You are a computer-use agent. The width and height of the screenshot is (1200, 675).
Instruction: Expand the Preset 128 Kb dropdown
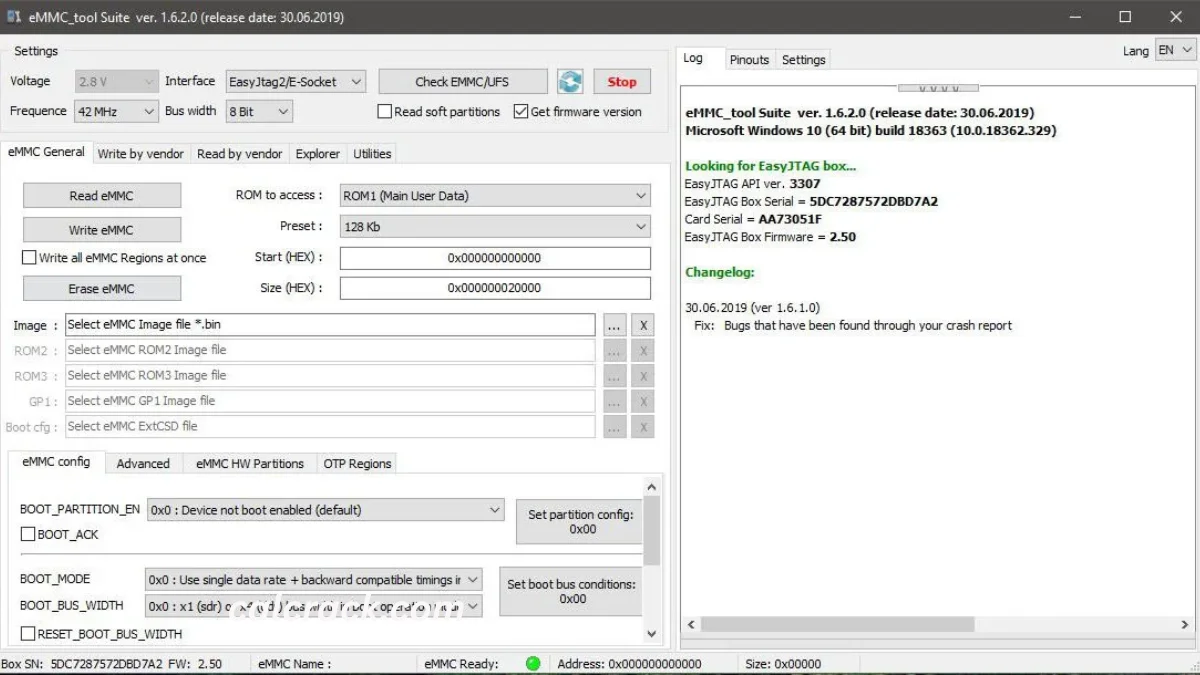495,227
